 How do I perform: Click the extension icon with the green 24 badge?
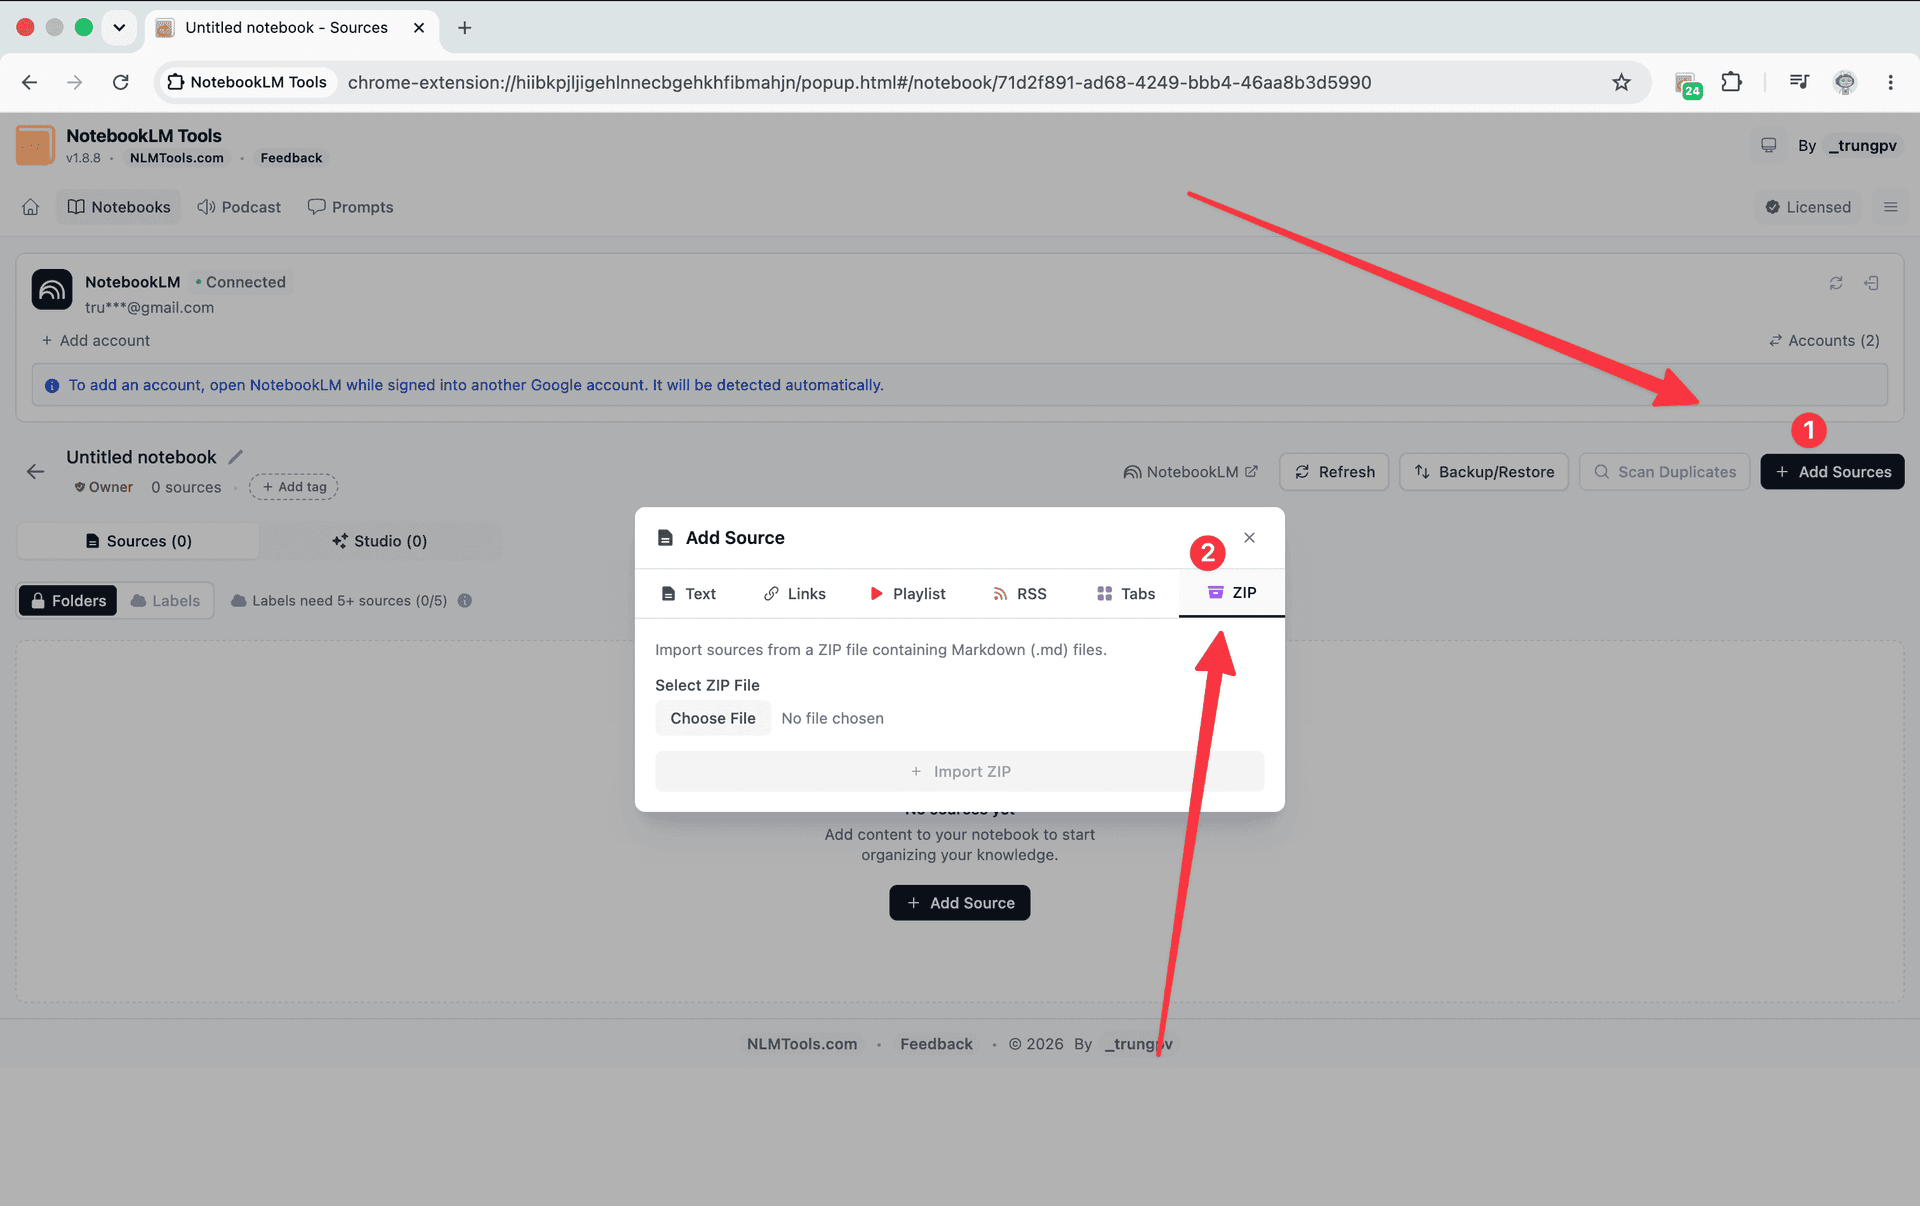1687,84
